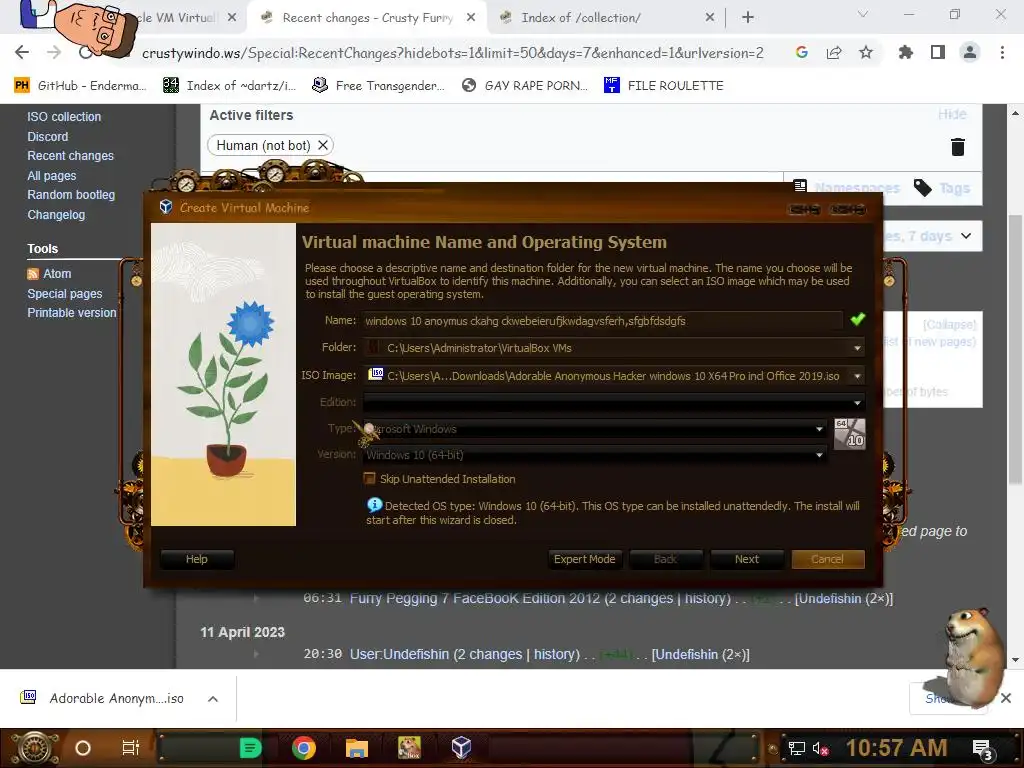Open the Discord sidebar link
Image resolution: width=1024 pixels, height=768 pixels.
pos(48,136)
